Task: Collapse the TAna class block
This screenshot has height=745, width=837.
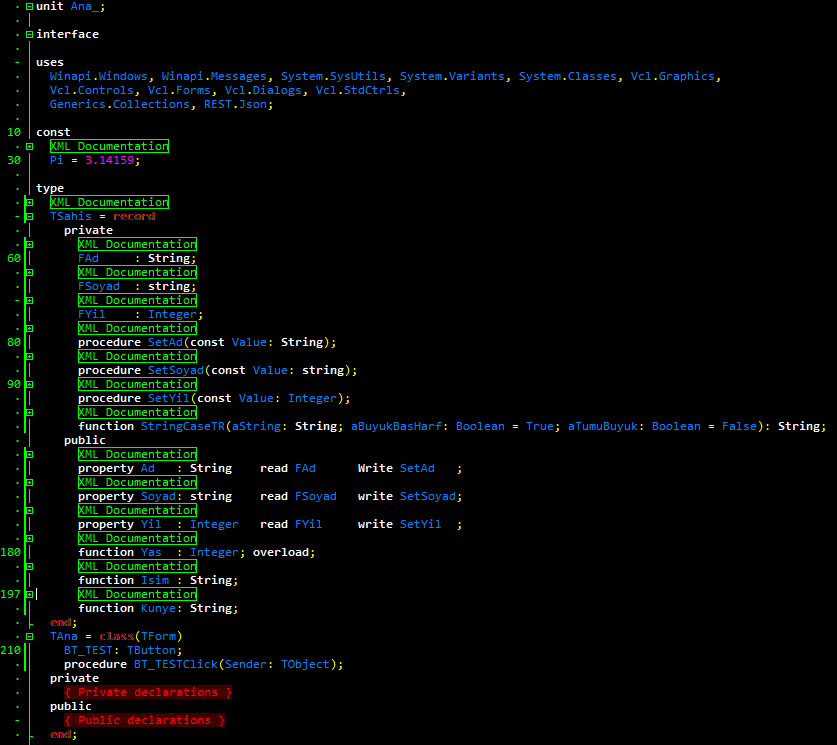Action: (30, 636)
